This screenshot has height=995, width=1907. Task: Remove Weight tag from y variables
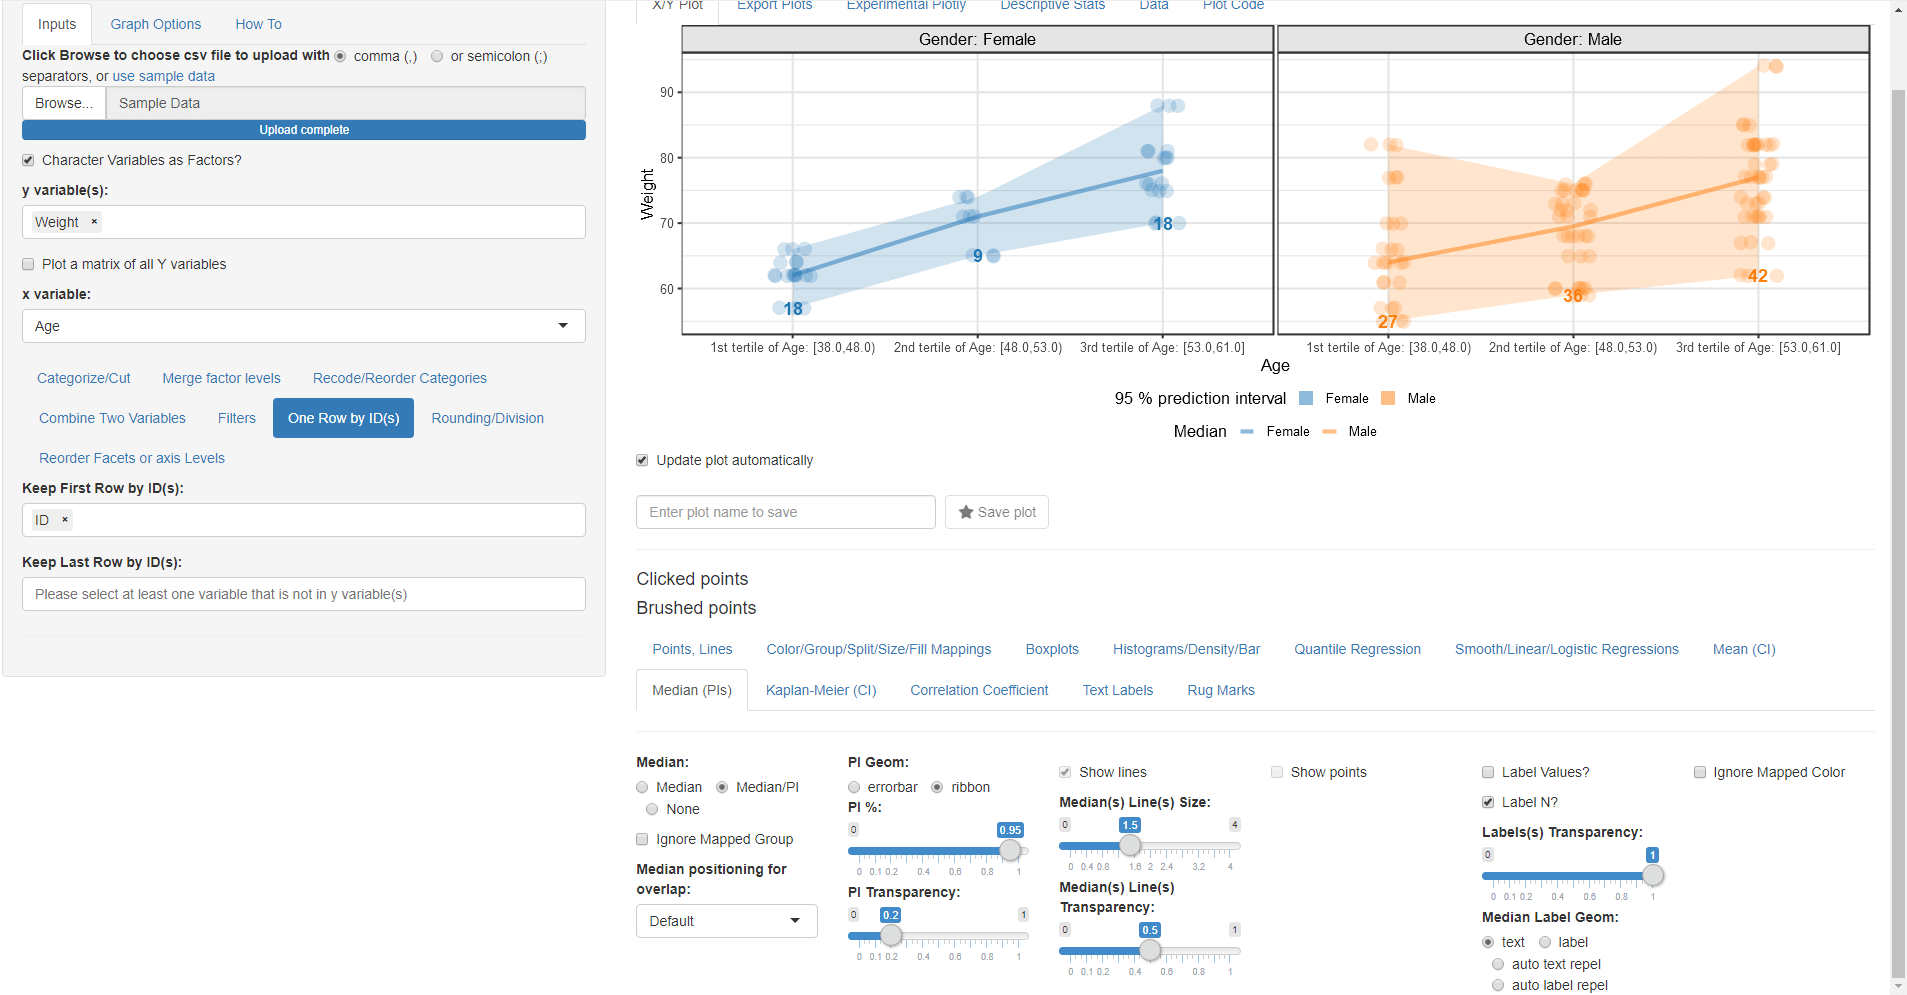[95, 222]
